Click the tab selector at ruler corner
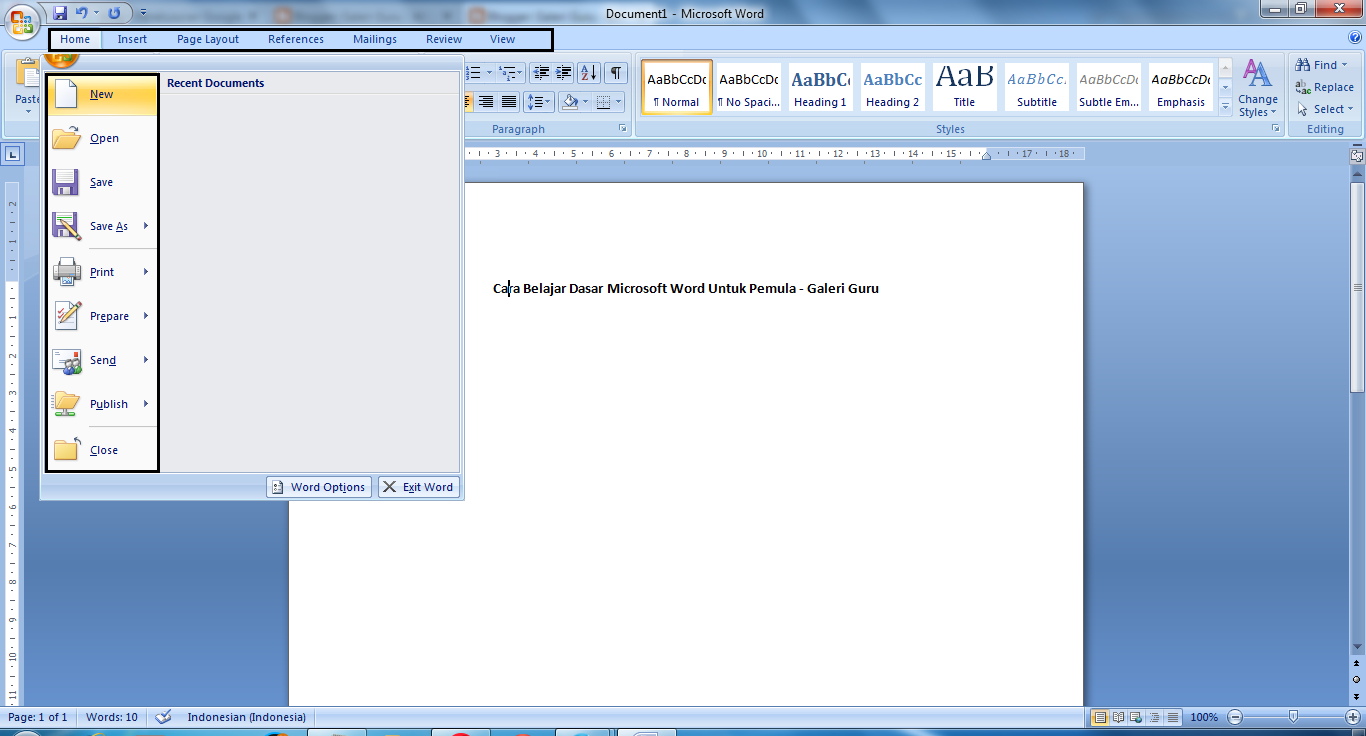 (13, 154)
